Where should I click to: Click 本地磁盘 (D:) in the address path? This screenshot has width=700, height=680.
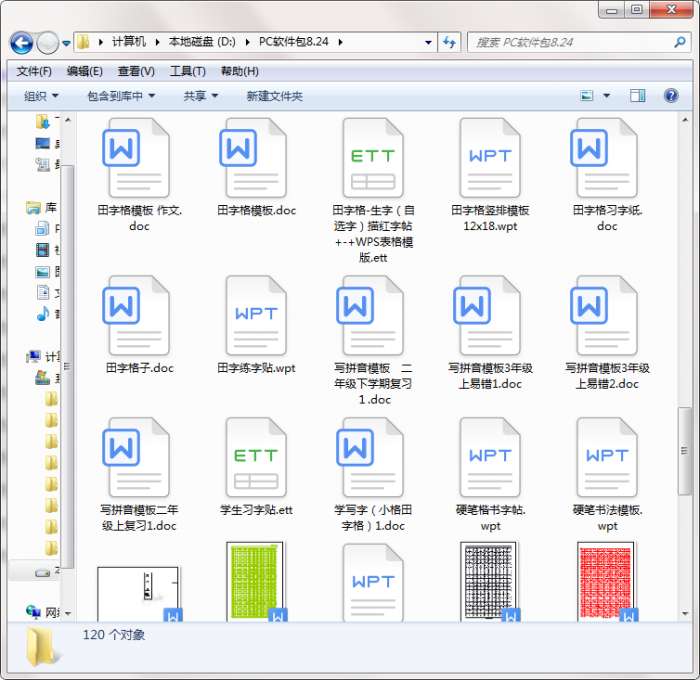(x=200, y=42)
